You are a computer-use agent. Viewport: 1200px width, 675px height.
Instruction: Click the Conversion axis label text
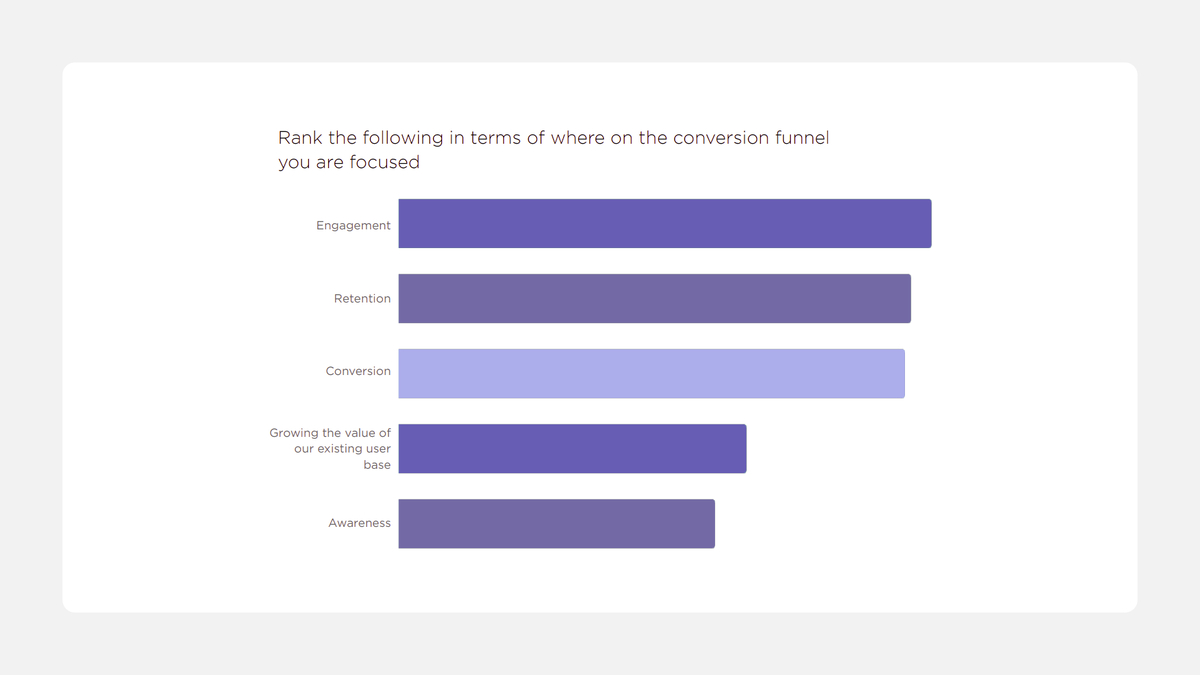pos(358,371)
